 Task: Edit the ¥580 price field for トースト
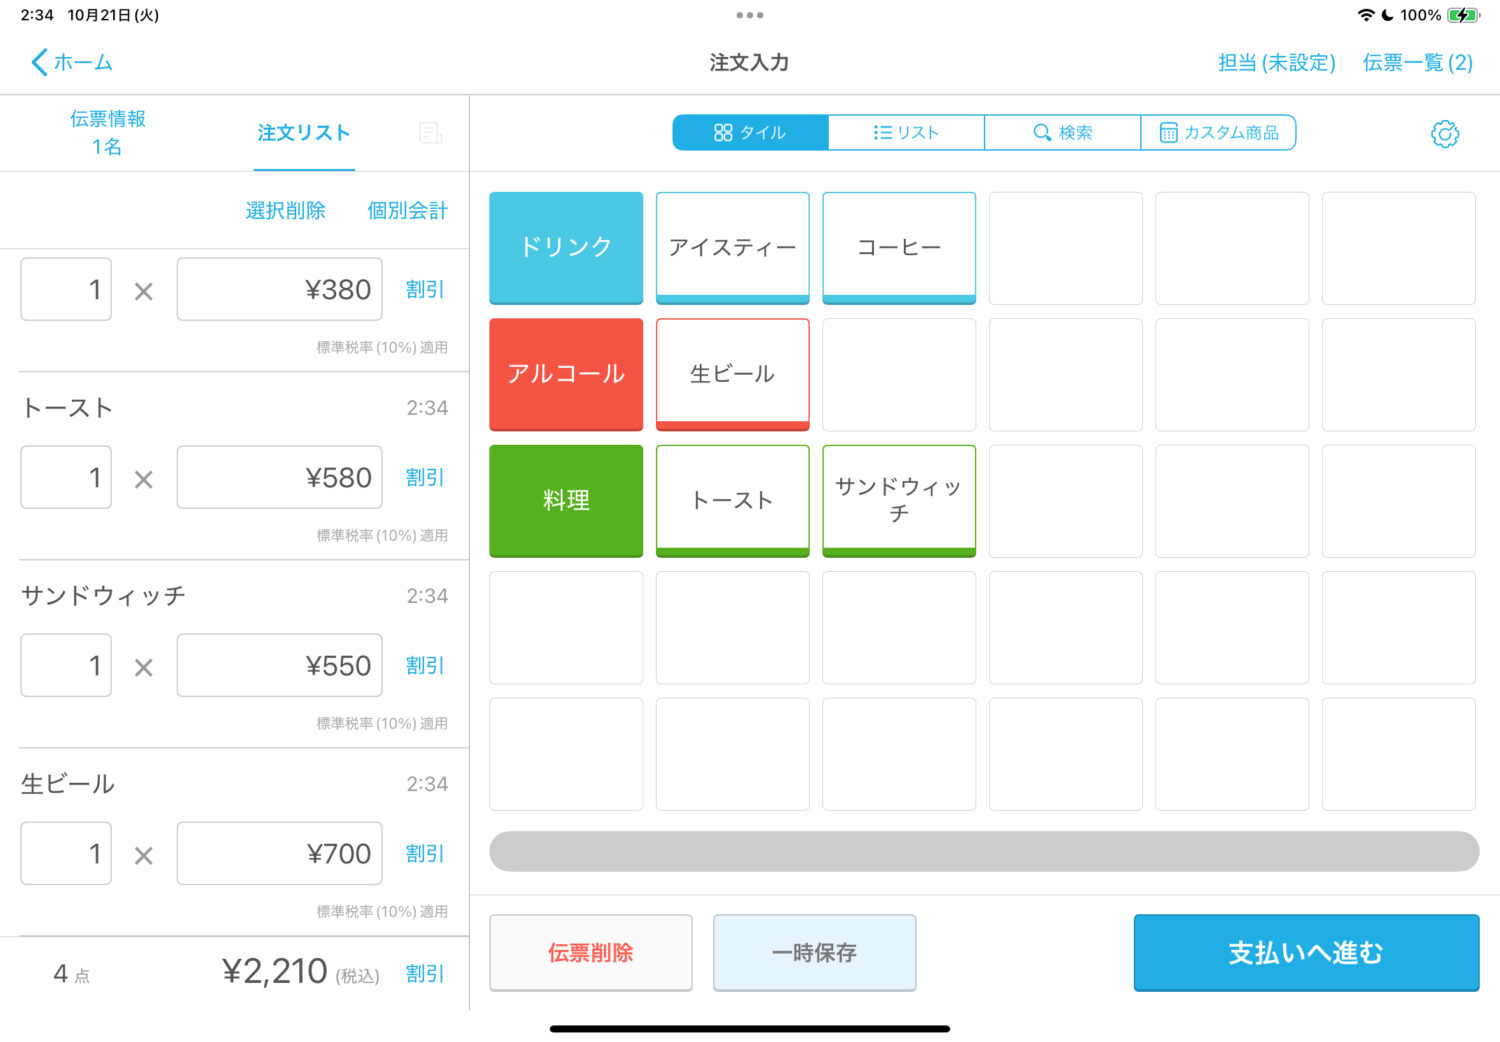coord(279,478)
